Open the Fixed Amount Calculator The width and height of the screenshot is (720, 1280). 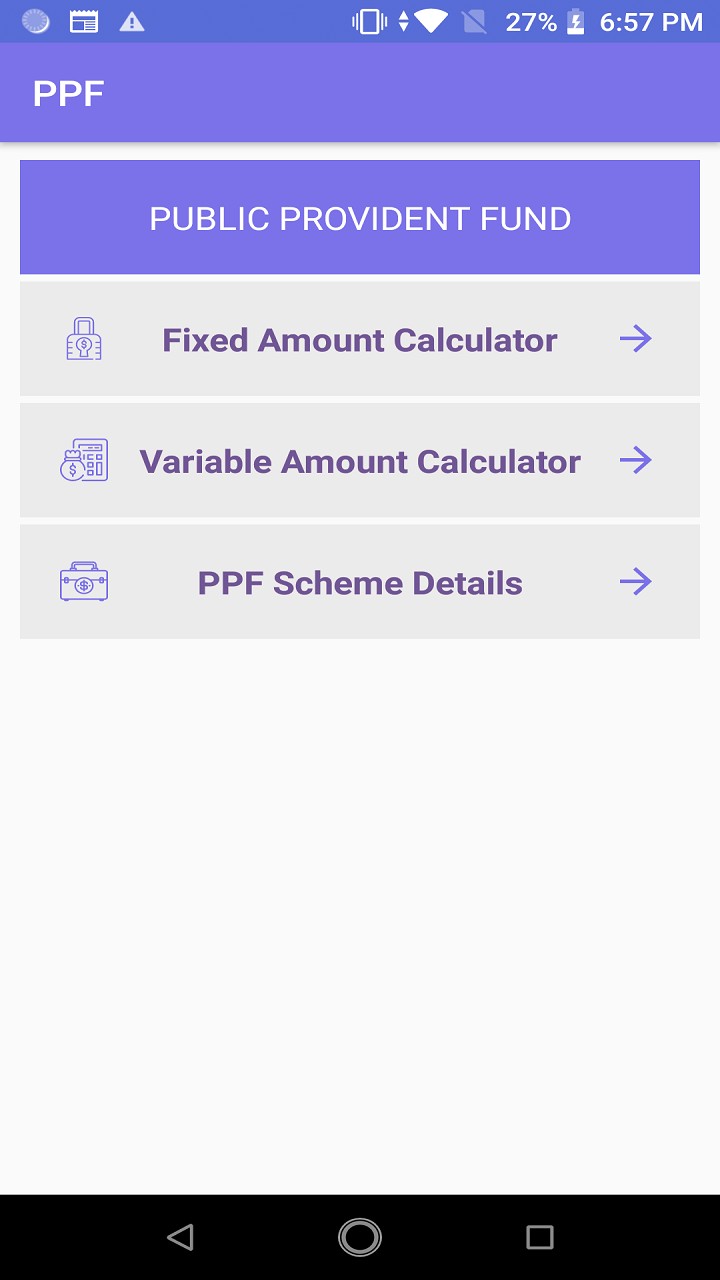tap(360, 340)
